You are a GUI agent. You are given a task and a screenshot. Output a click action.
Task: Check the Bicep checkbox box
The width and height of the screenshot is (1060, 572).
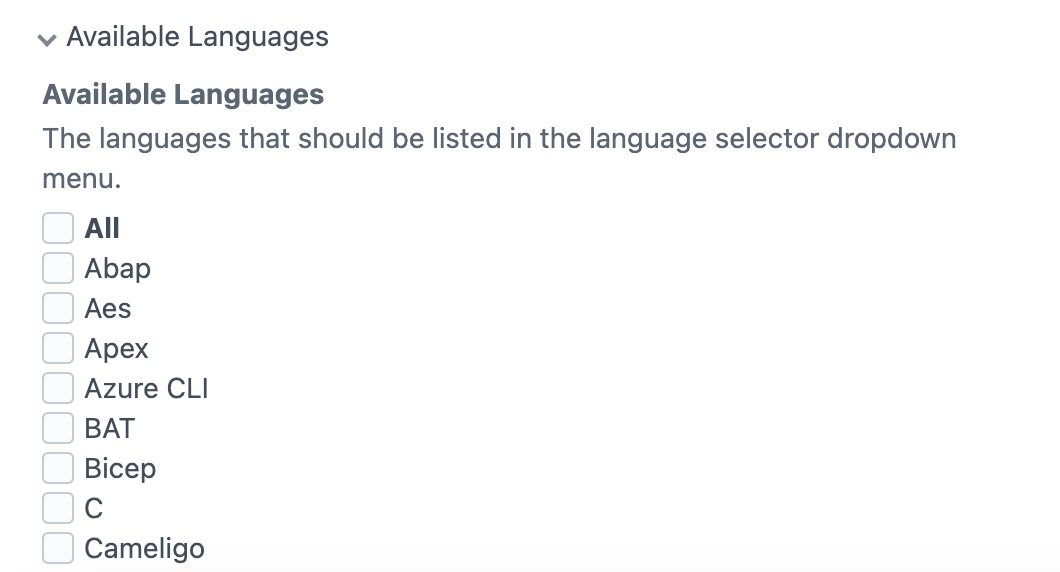tap(58, 468)
